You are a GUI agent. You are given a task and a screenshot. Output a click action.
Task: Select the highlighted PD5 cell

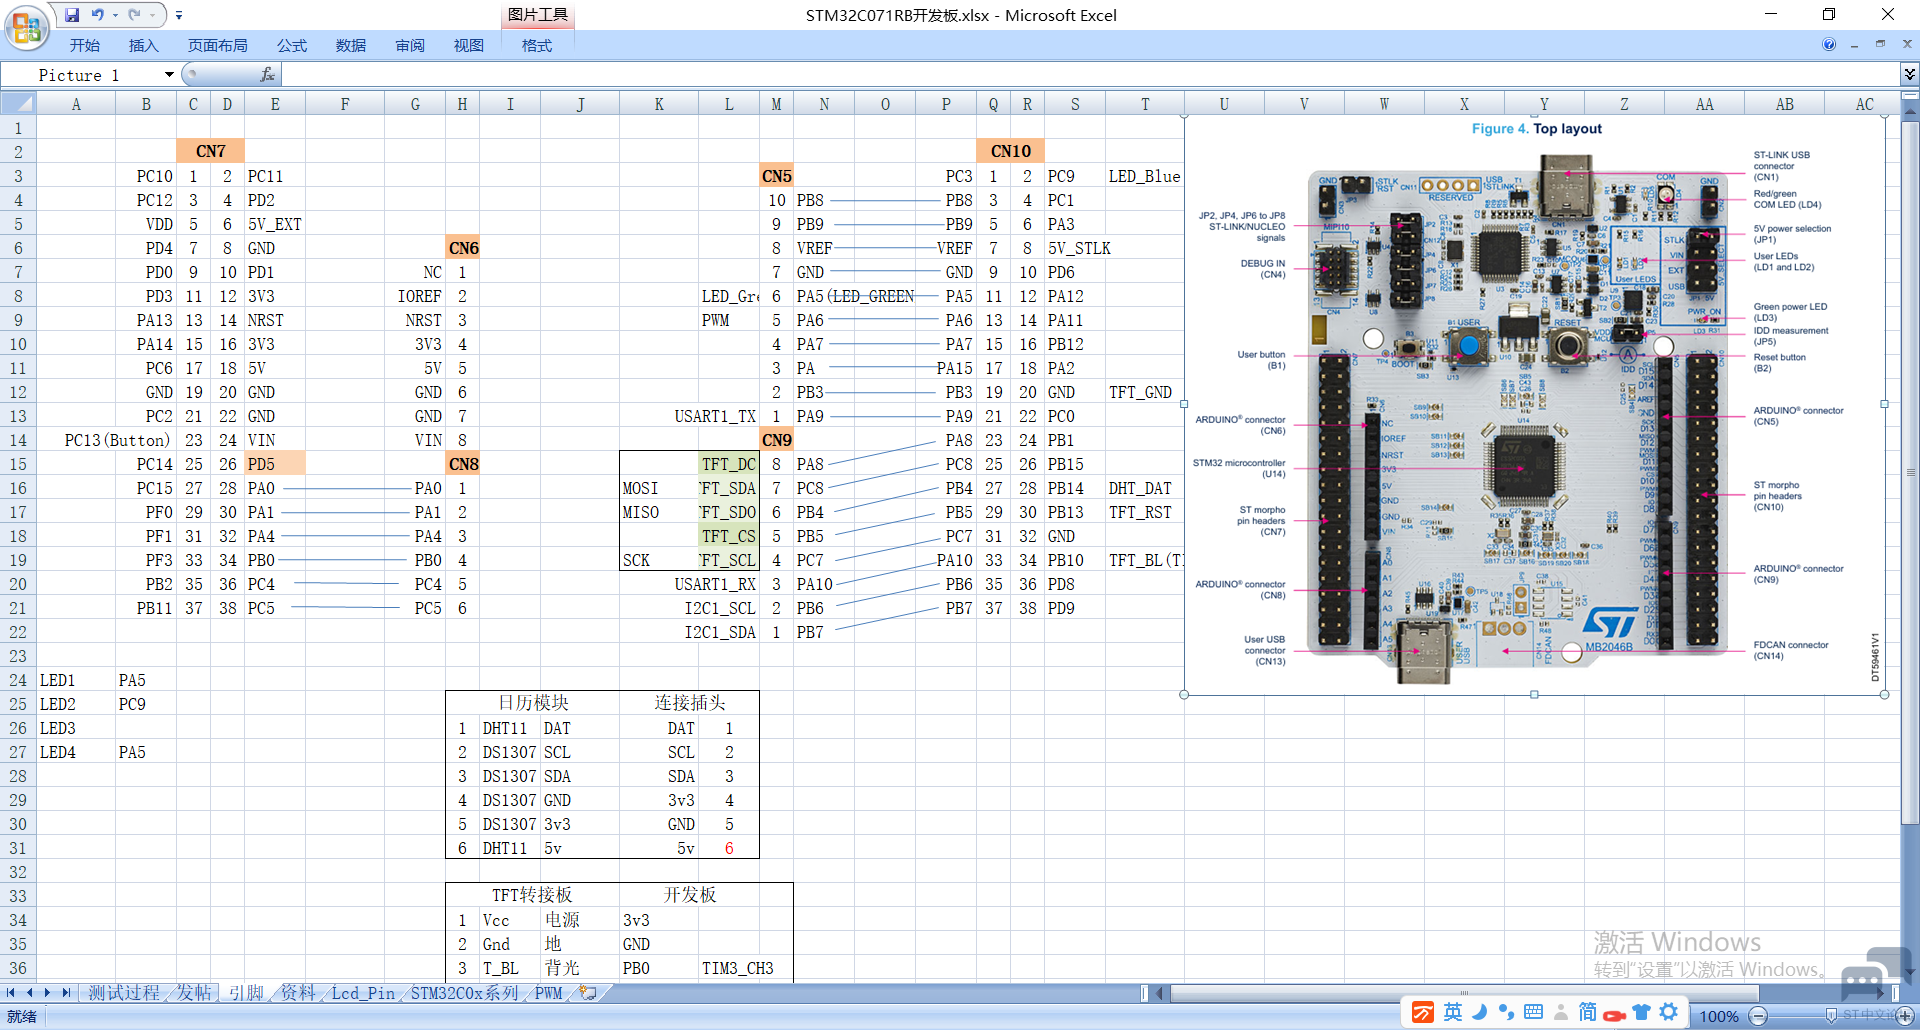coord(275,464)
